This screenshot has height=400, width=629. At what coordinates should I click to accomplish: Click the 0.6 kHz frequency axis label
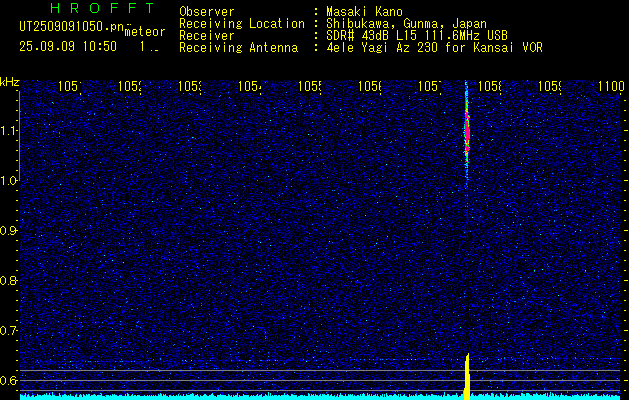coord(9,380)
